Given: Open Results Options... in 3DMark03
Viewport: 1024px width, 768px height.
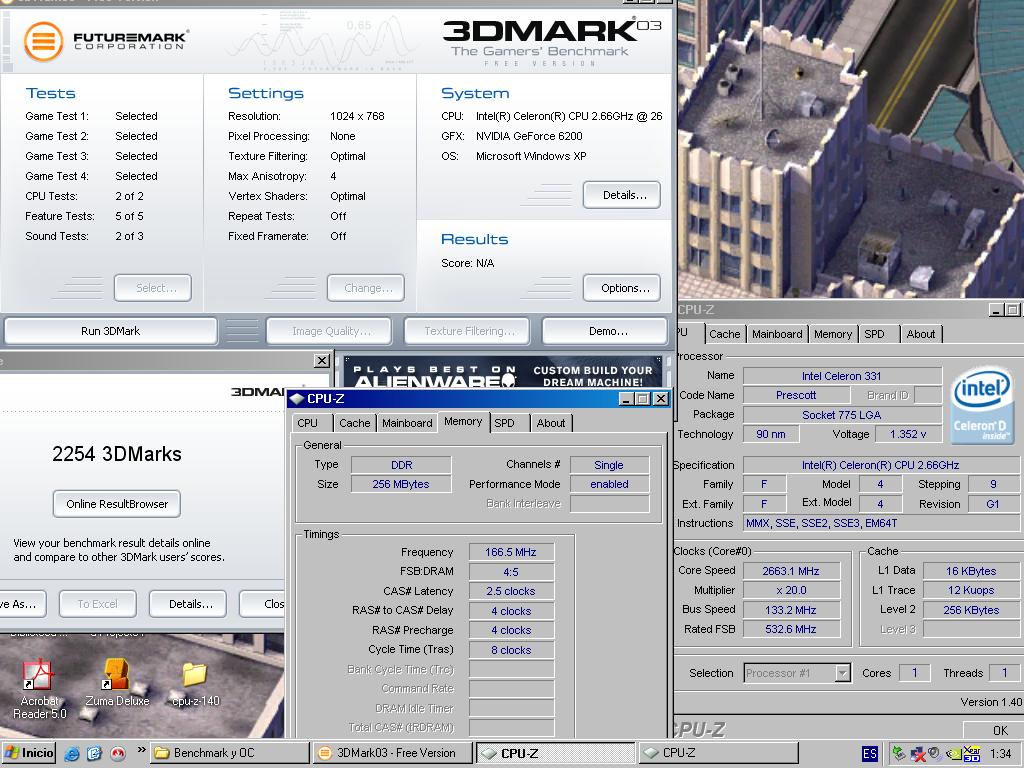Looking at the screenshot, I should click(x=622, y=288).
